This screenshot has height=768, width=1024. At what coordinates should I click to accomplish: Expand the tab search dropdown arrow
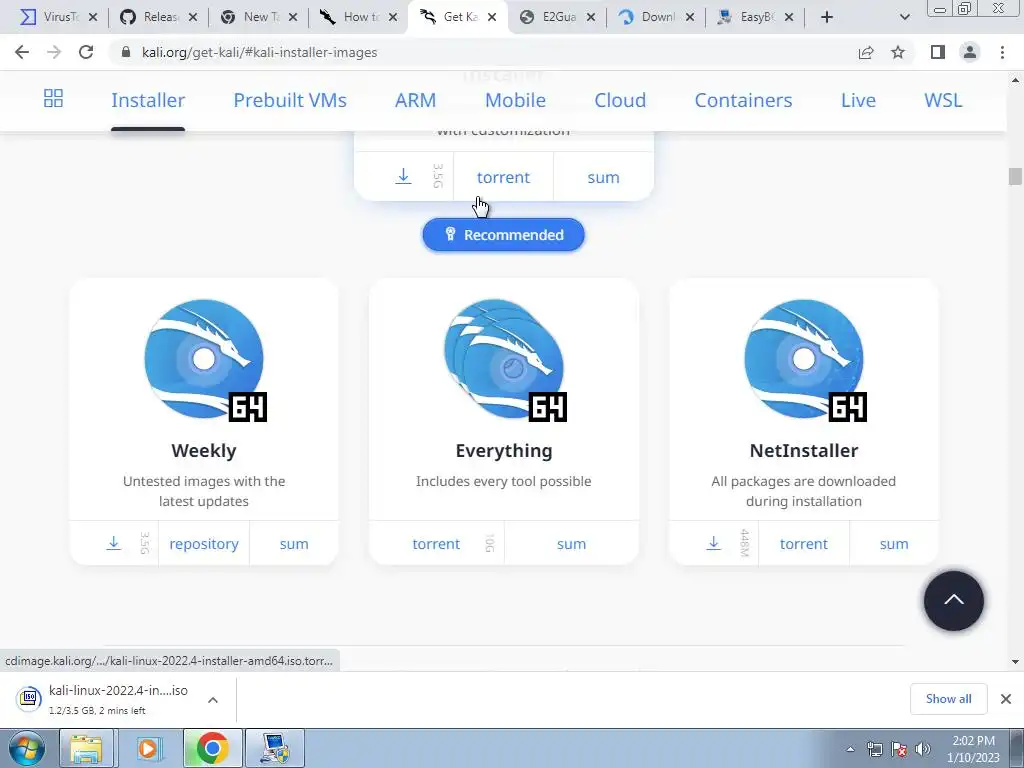(904, 17)
